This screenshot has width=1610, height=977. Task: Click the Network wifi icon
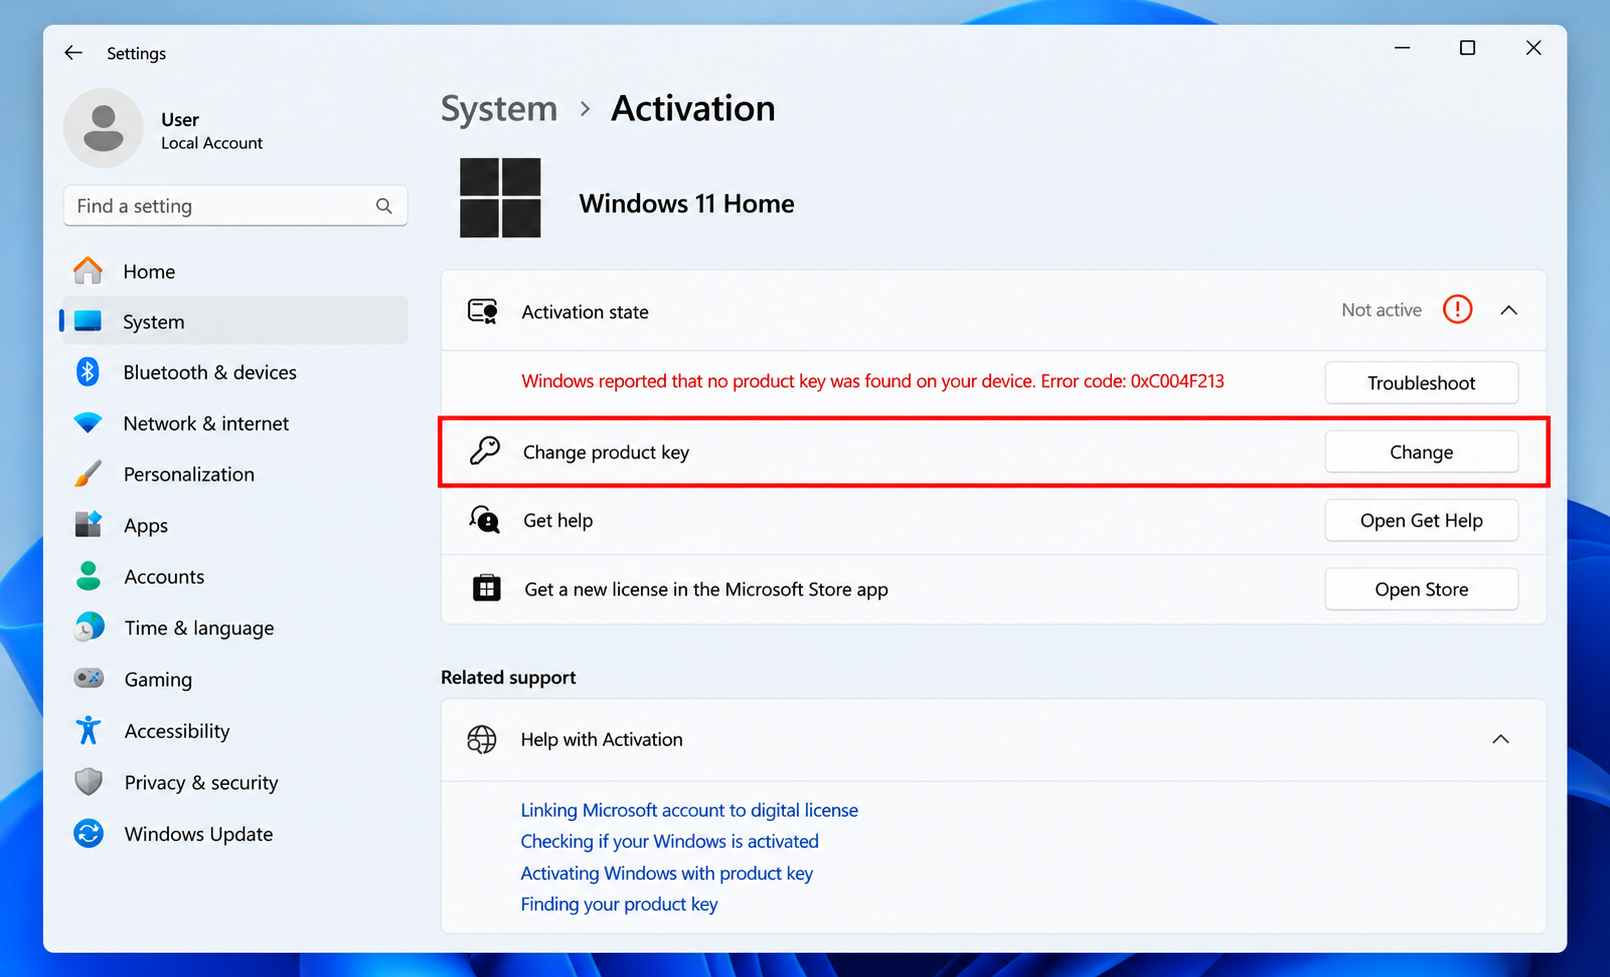(88, 423)
